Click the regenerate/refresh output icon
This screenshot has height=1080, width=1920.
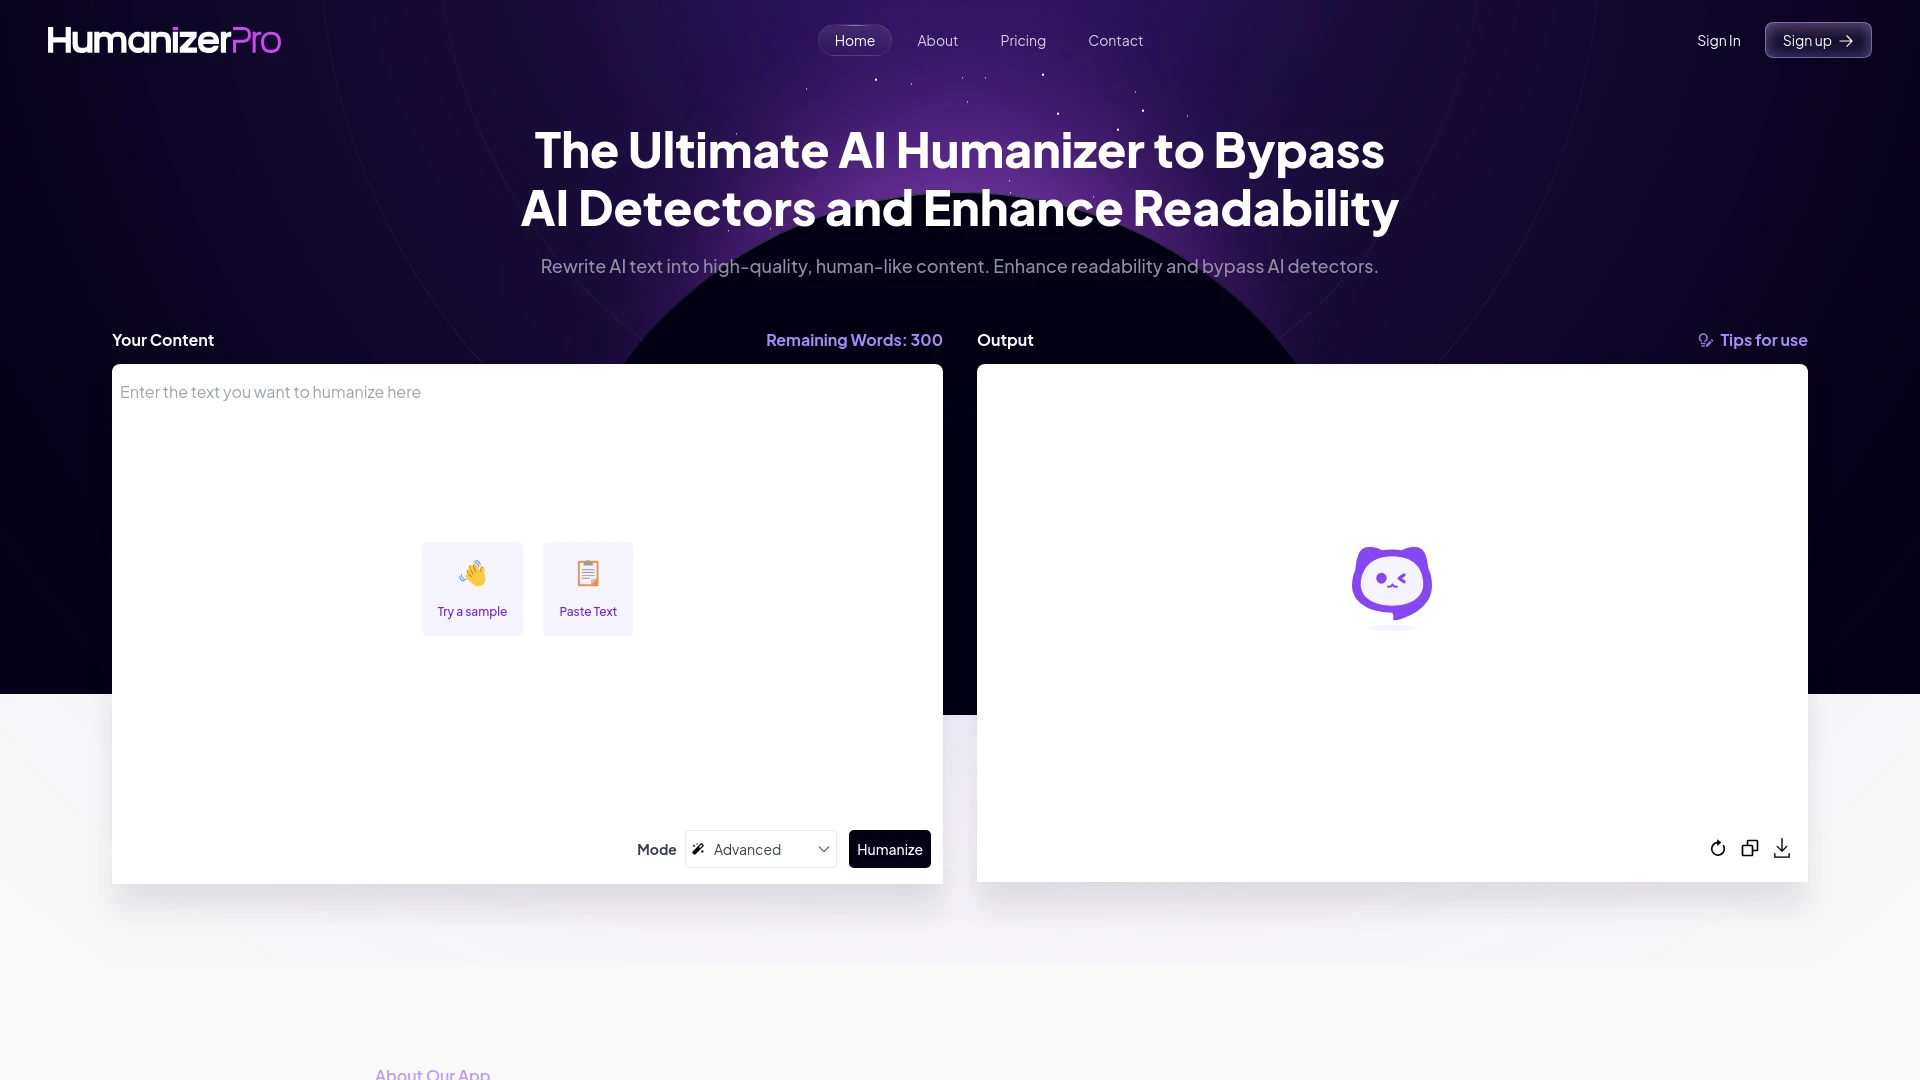(1718, 848)
